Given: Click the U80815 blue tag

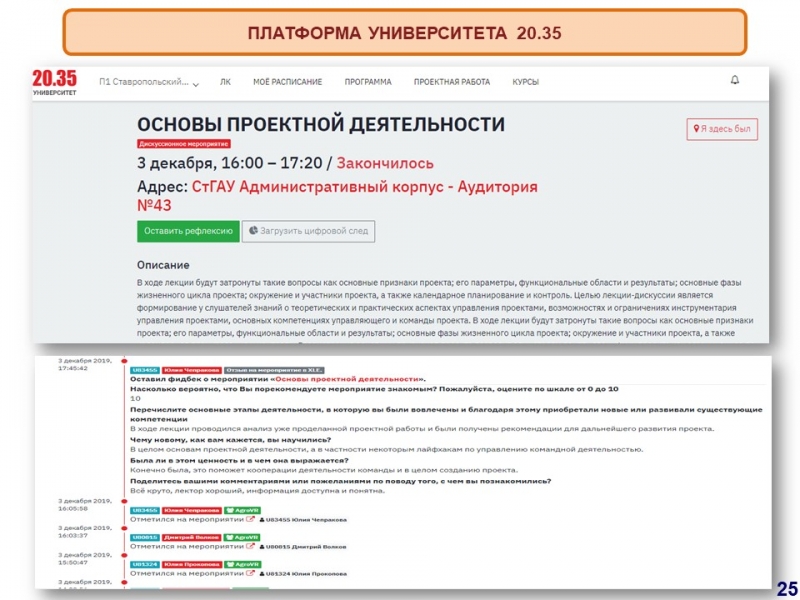Looking at the screenshot, I should (145, 537).
